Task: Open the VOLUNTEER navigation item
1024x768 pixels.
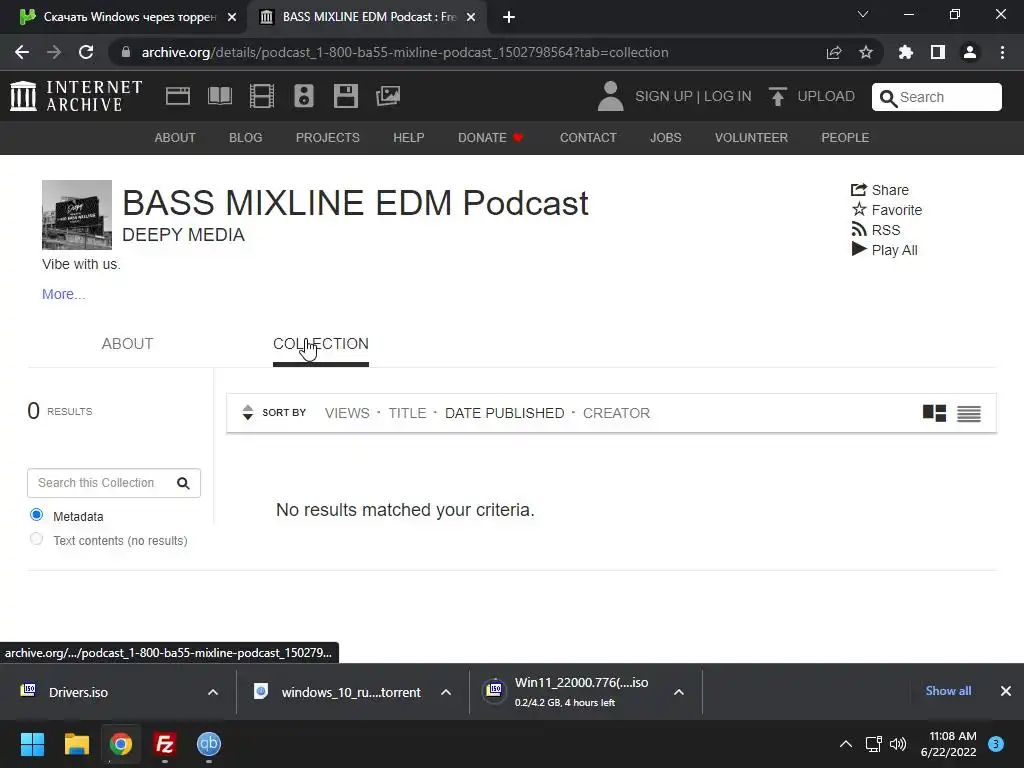Action: pyautogui.click(x=751, y=138)
